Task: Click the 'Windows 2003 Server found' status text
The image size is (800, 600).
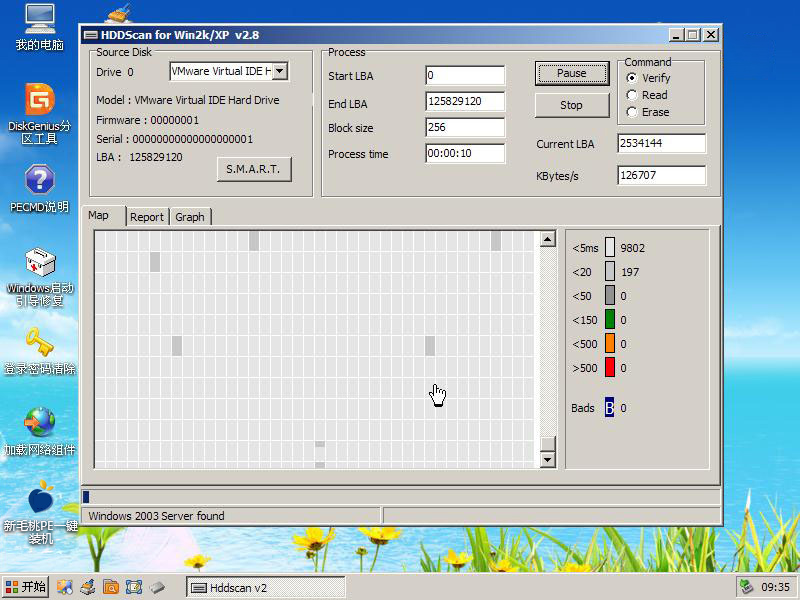Action: pos(156,516)
